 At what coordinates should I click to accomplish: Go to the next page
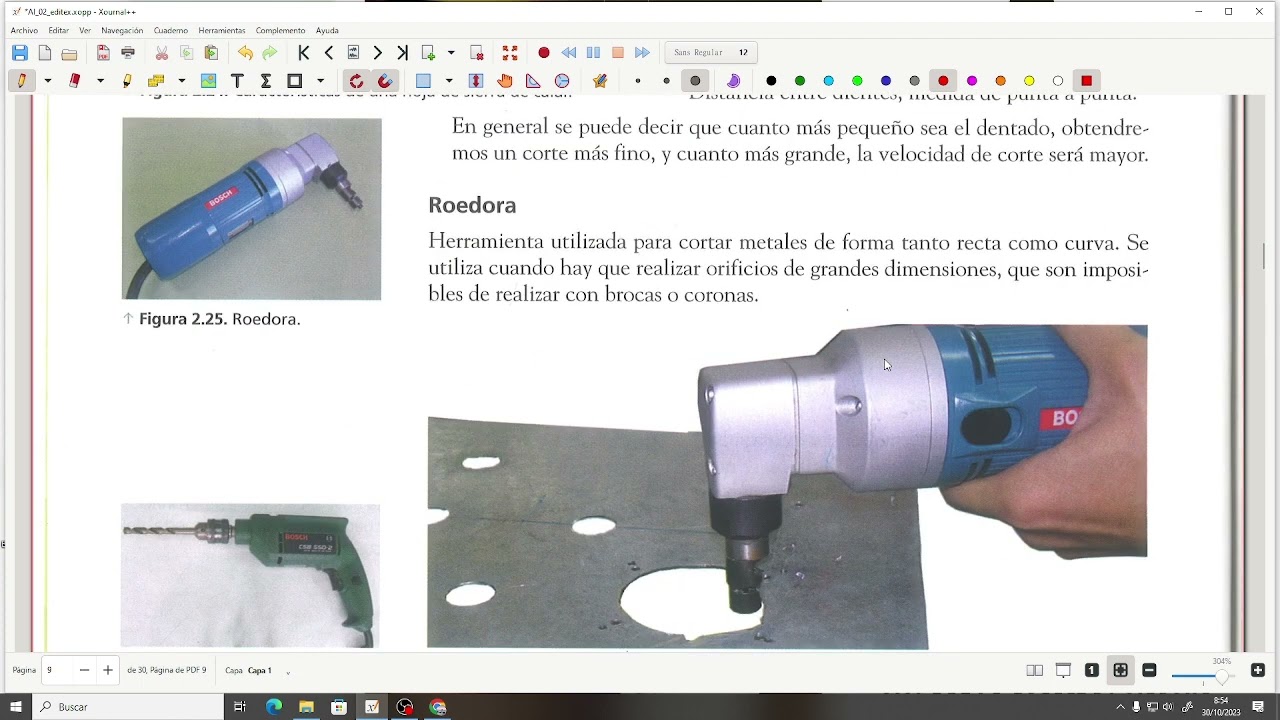tap(377, 53)
